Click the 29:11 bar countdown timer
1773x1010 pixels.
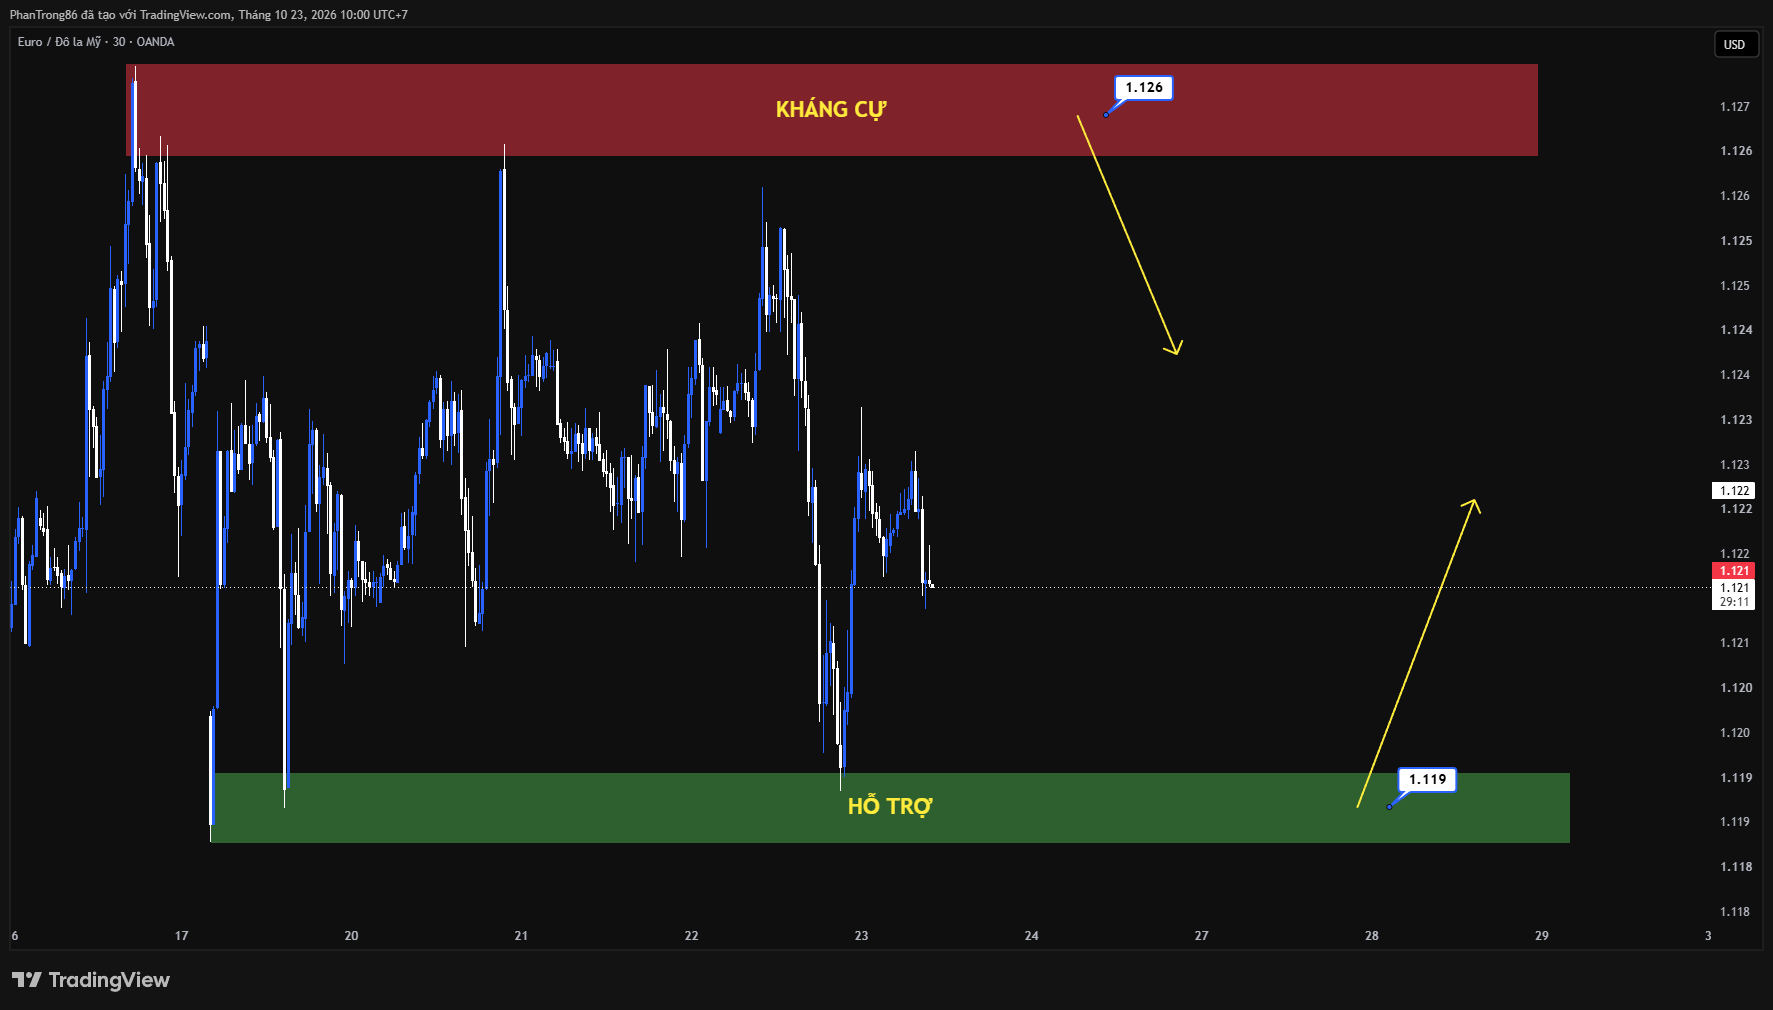point(1733,602)
